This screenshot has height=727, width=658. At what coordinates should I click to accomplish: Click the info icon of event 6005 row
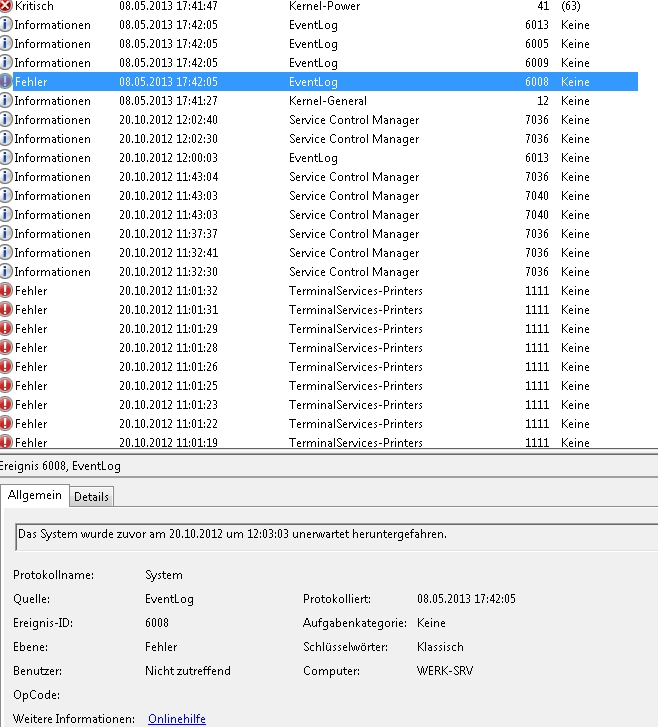click(x=6, y=44)
